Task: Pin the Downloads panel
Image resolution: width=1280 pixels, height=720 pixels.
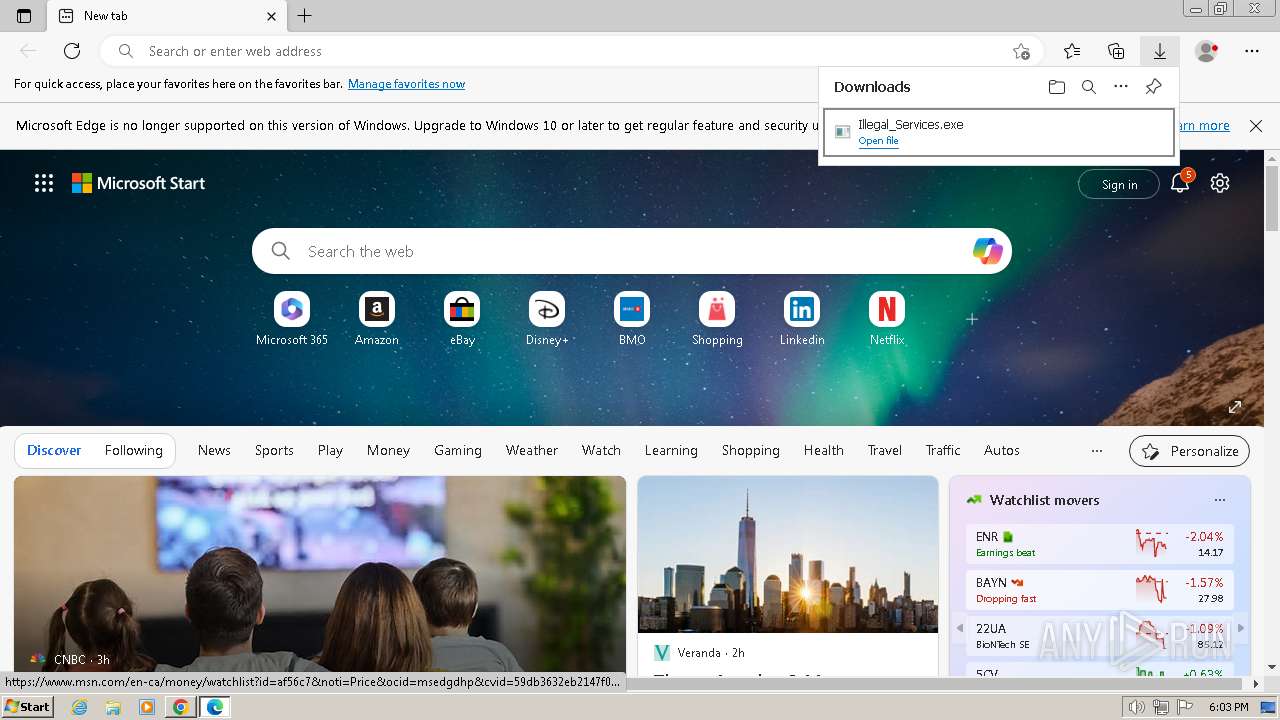Action: pos(1153,87)
